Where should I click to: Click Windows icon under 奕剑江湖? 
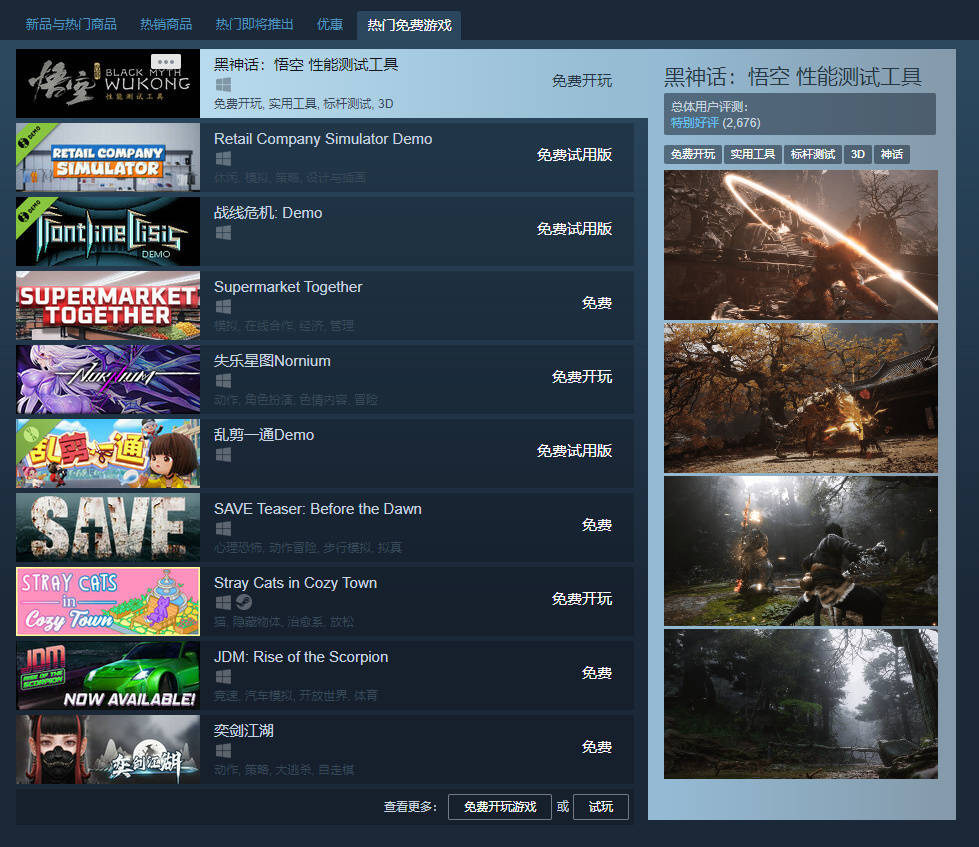coord(223,751)
